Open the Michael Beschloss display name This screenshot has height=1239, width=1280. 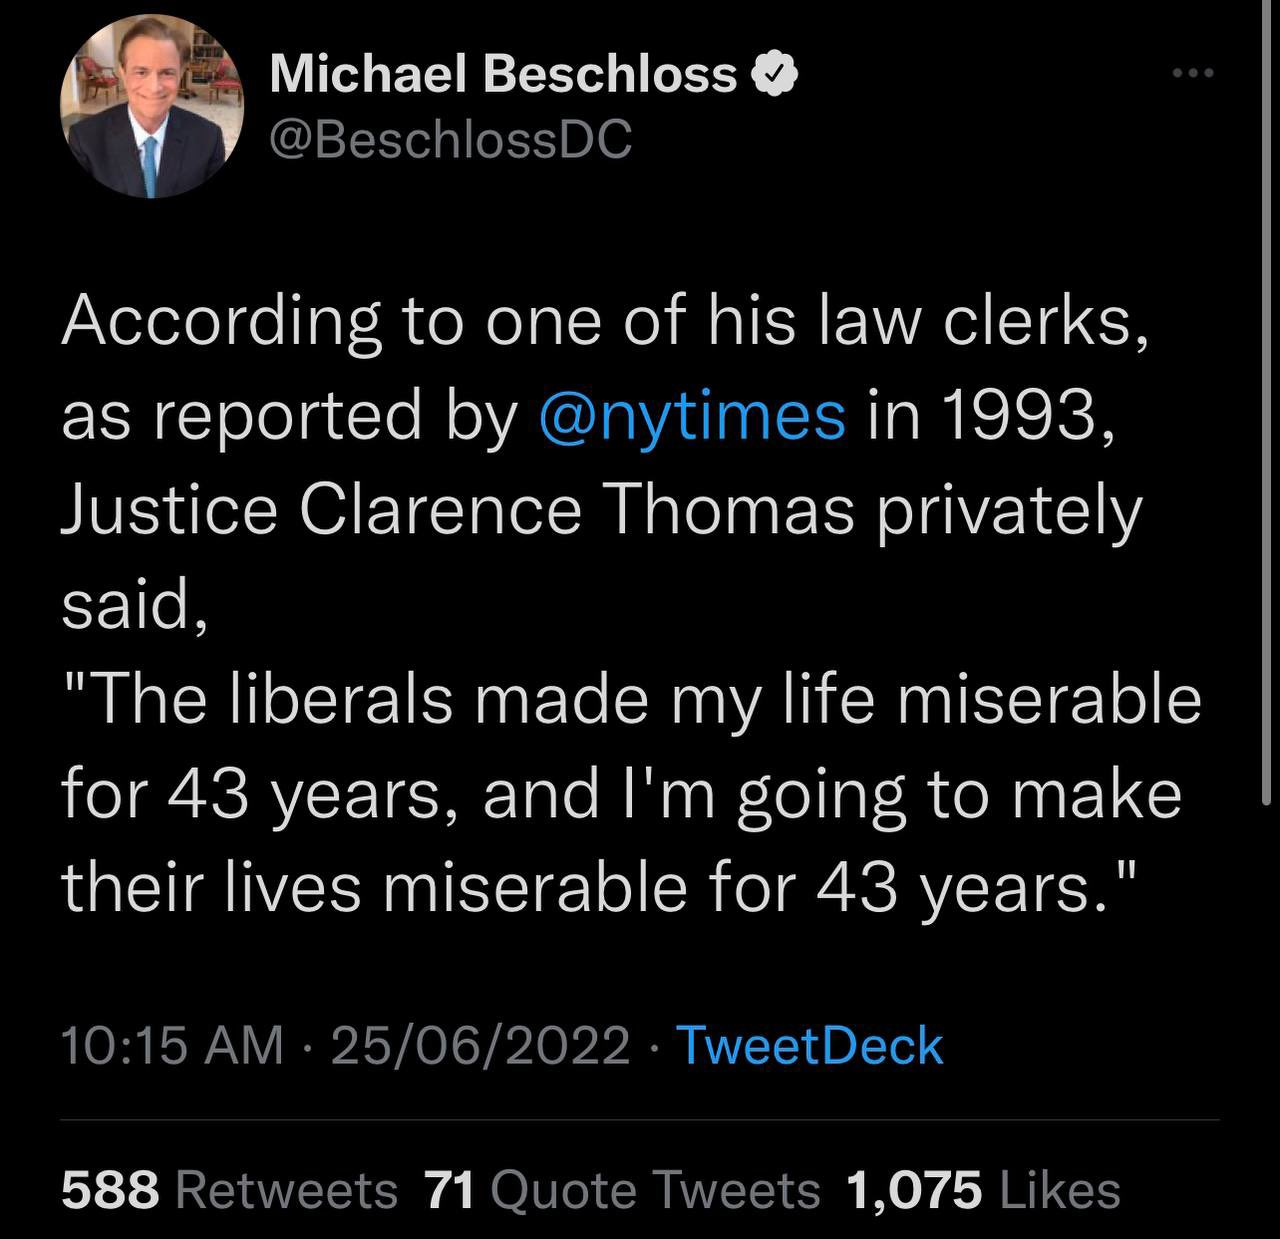(x=503, y=75)
